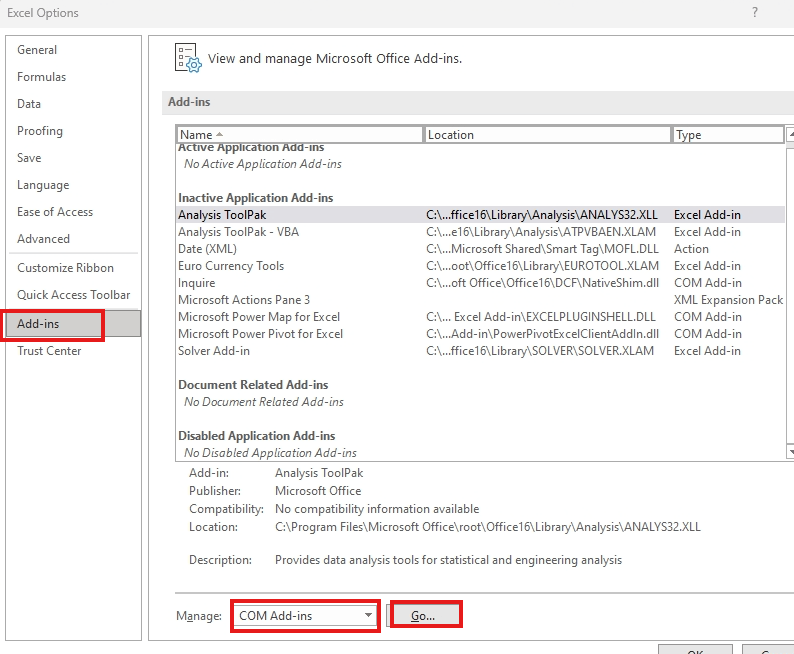
Task: Click the OK button at the bottom
Action: [695, 649]
